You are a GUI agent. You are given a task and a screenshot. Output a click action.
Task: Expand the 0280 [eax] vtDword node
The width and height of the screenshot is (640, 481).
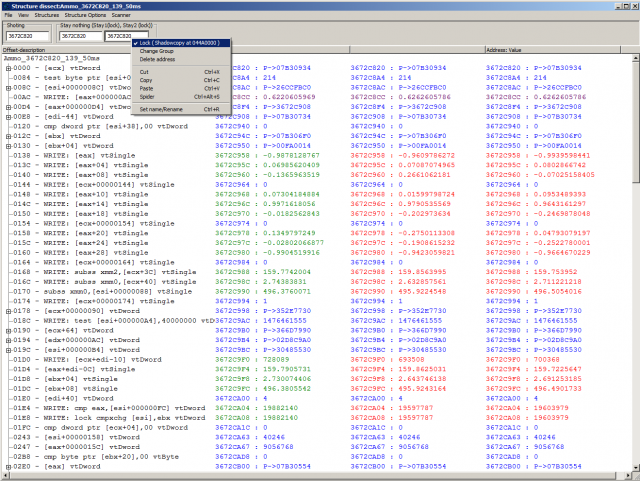(8, 466)
